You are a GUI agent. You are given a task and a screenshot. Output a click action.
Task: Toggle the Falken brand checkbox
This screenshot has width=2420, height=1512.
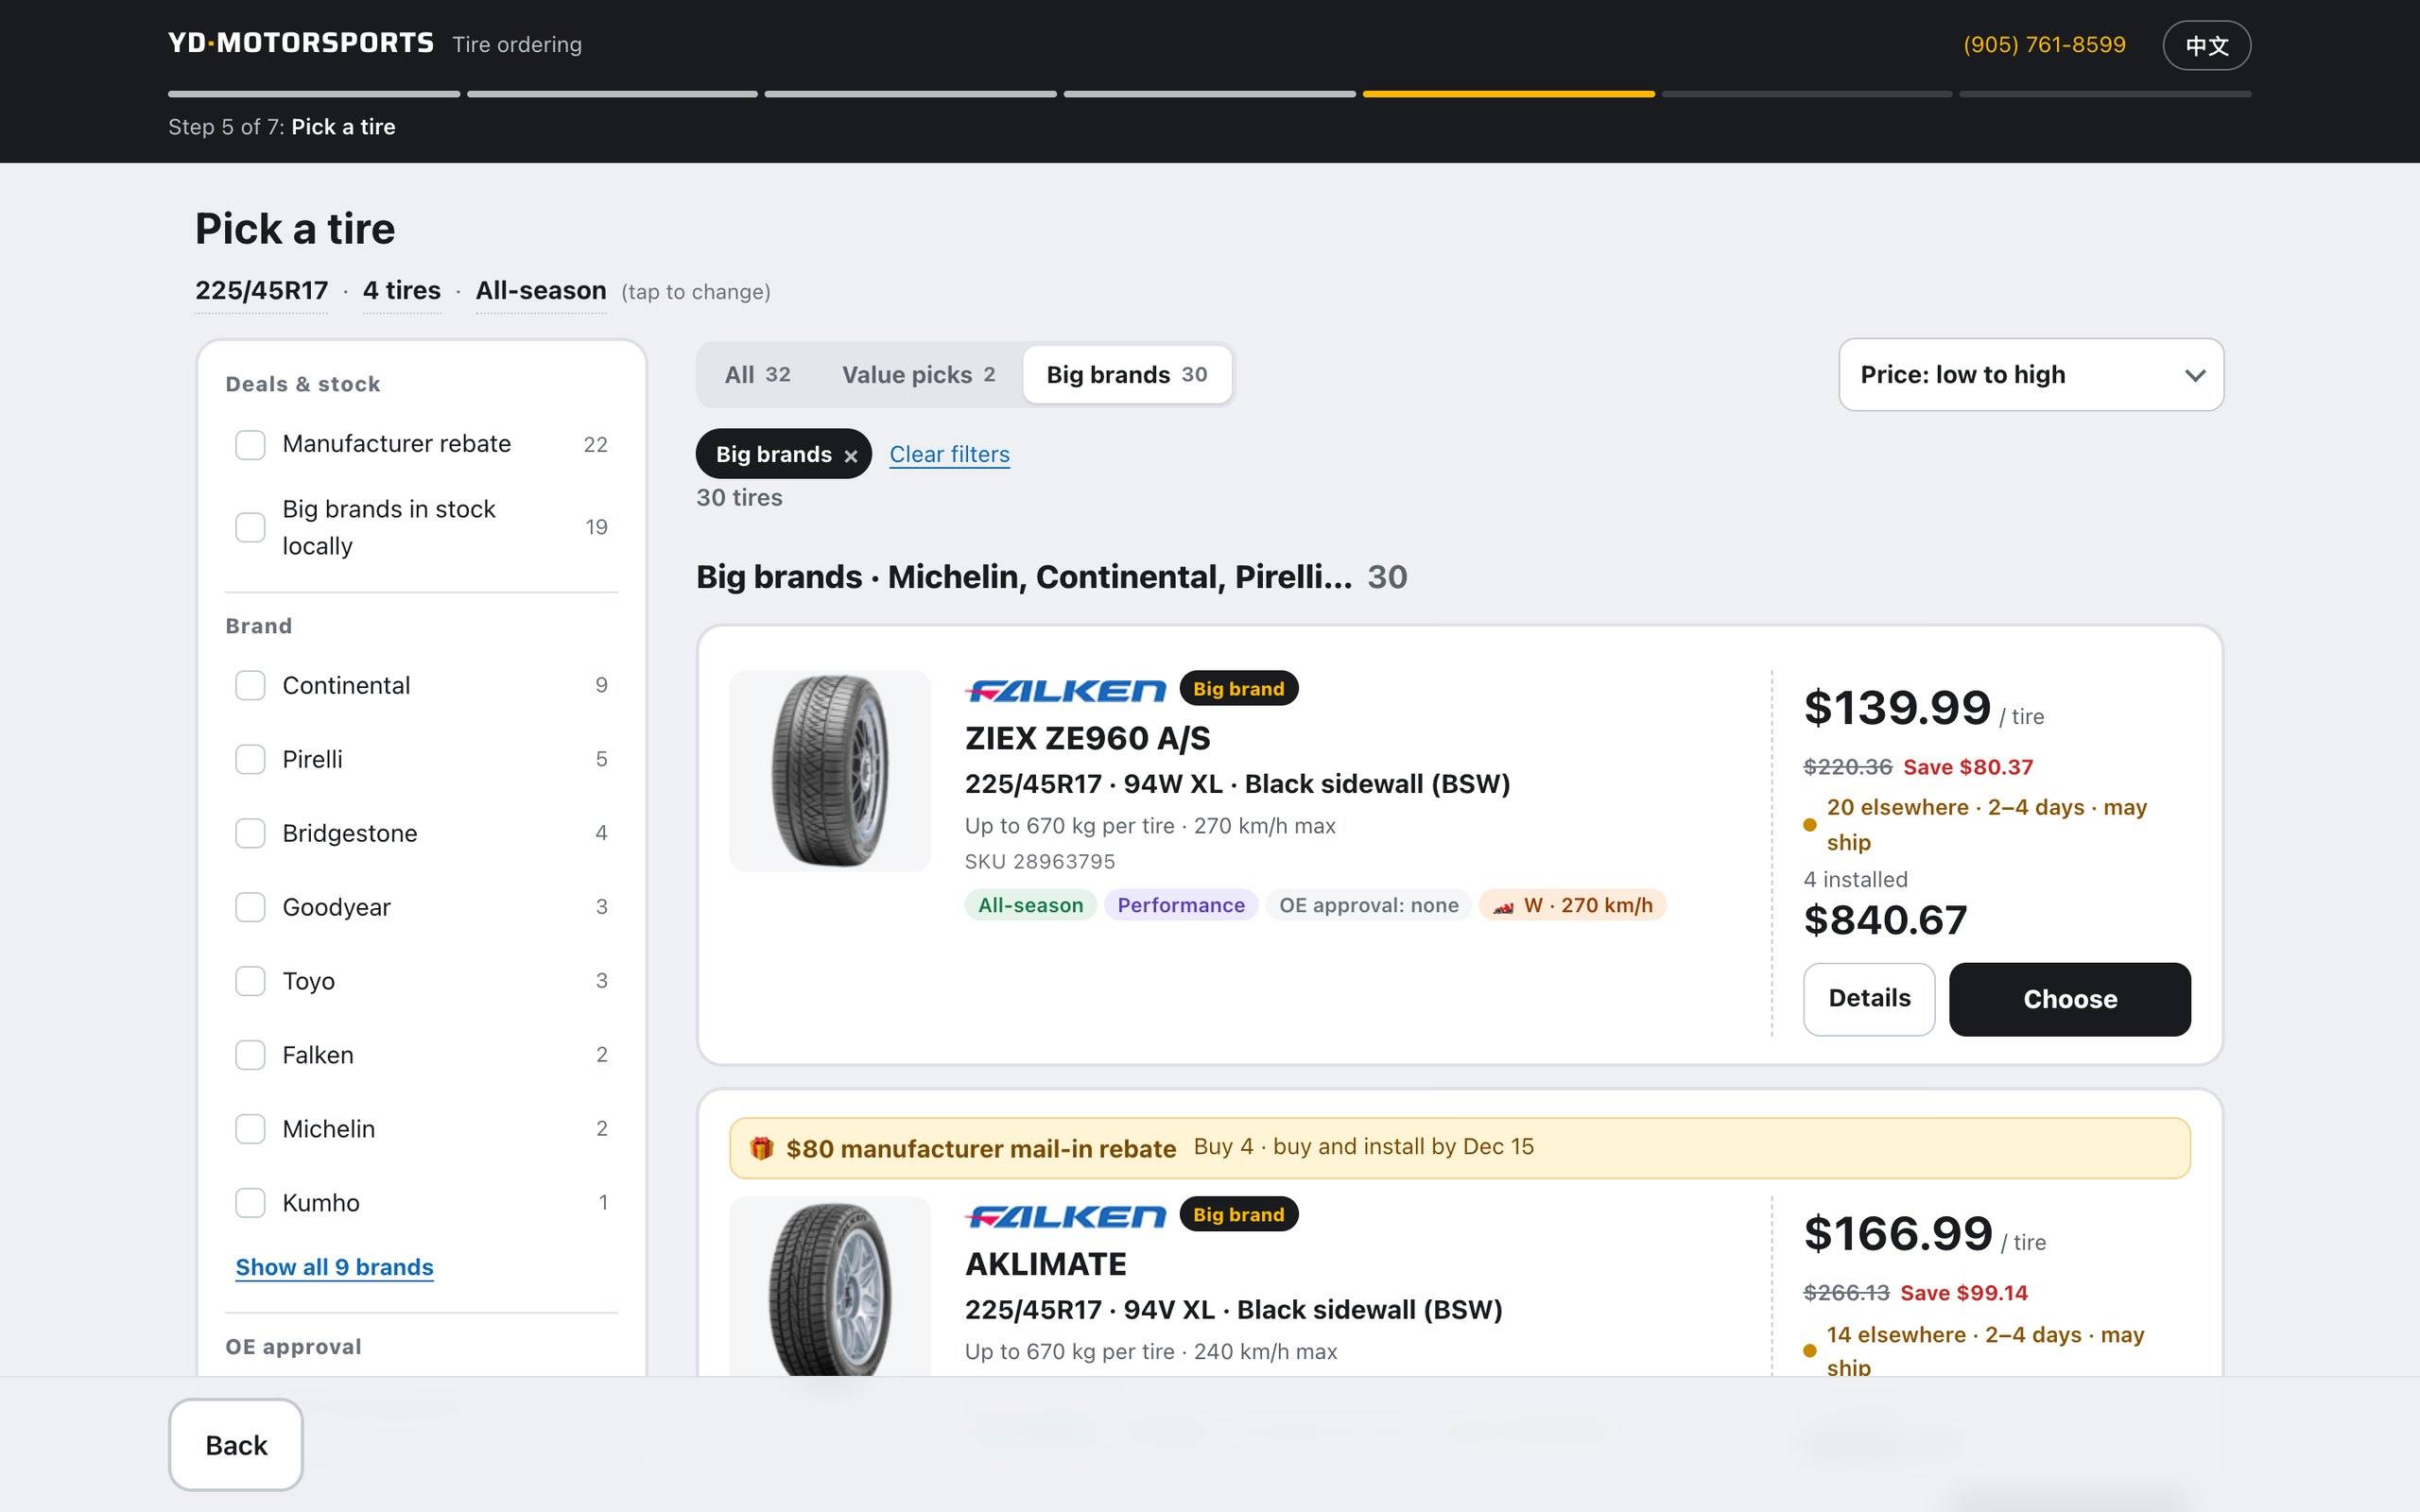[x=250, y=1055]
